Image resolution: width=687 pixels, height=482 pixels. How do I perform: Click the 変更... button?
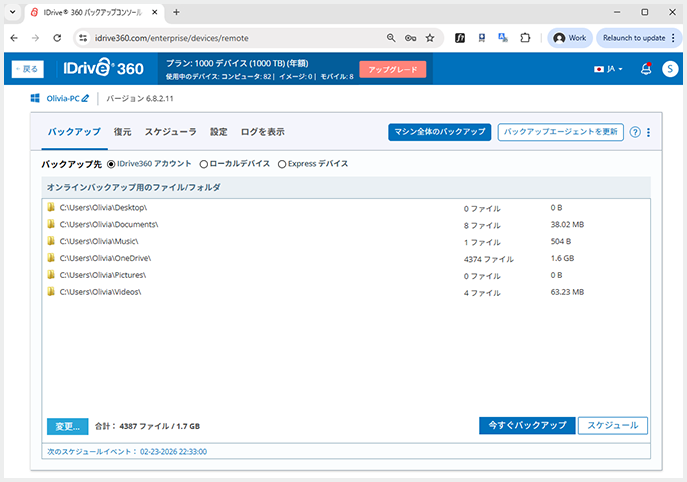(x=67, y=426)
